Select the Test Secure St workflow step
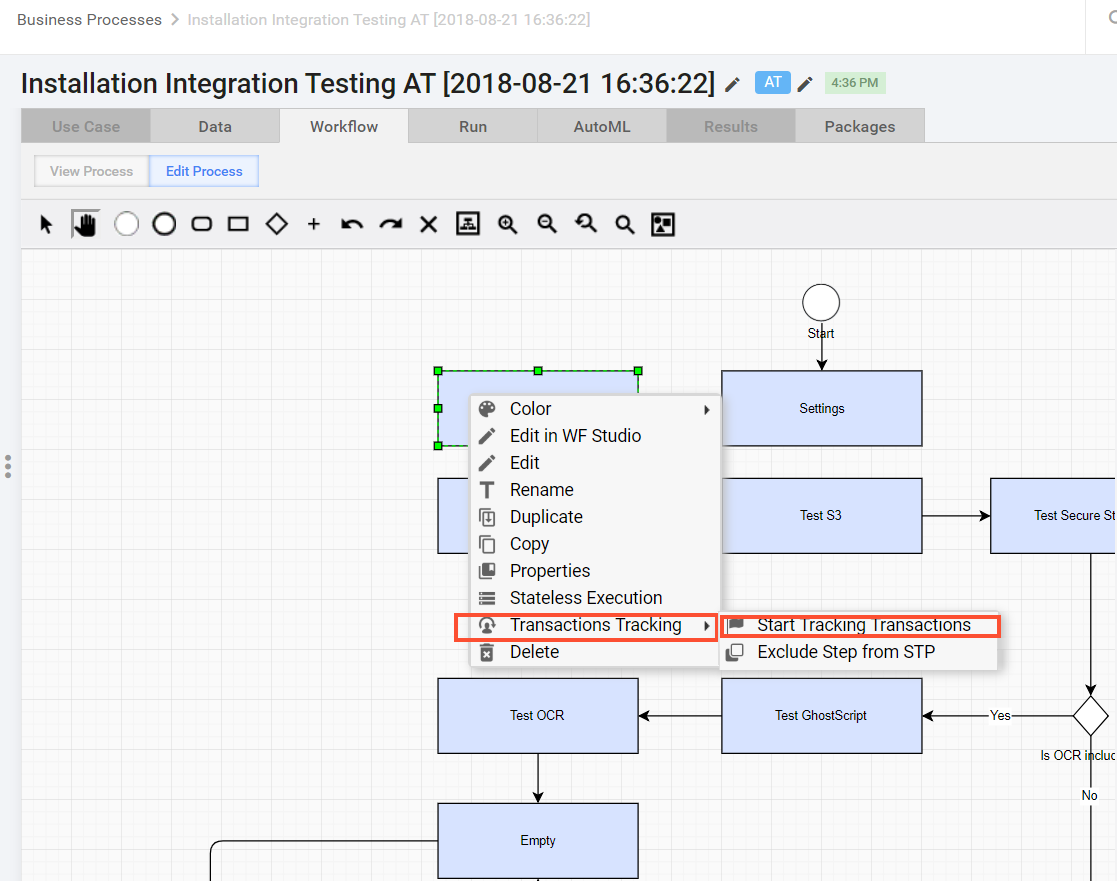 click(1053, 516)
